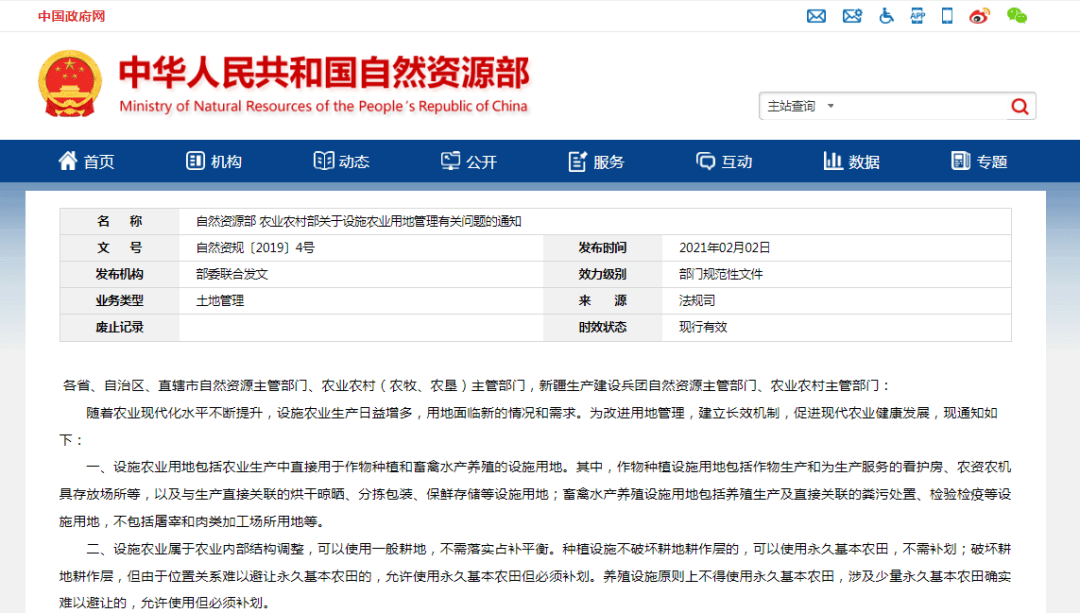
Task: Open the Weibo icon
Action: pos(979,16)
